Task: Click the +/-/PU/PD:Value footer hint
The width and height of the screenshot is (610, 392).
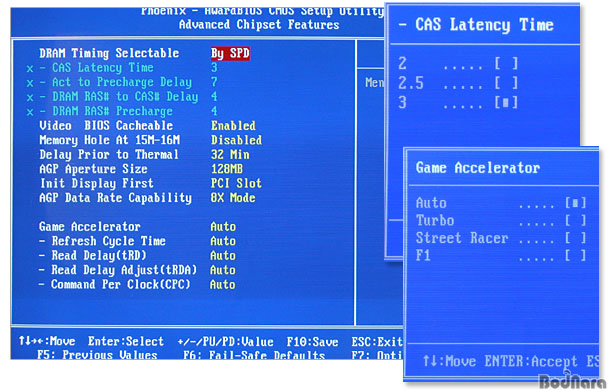Action: pos(225,342)
